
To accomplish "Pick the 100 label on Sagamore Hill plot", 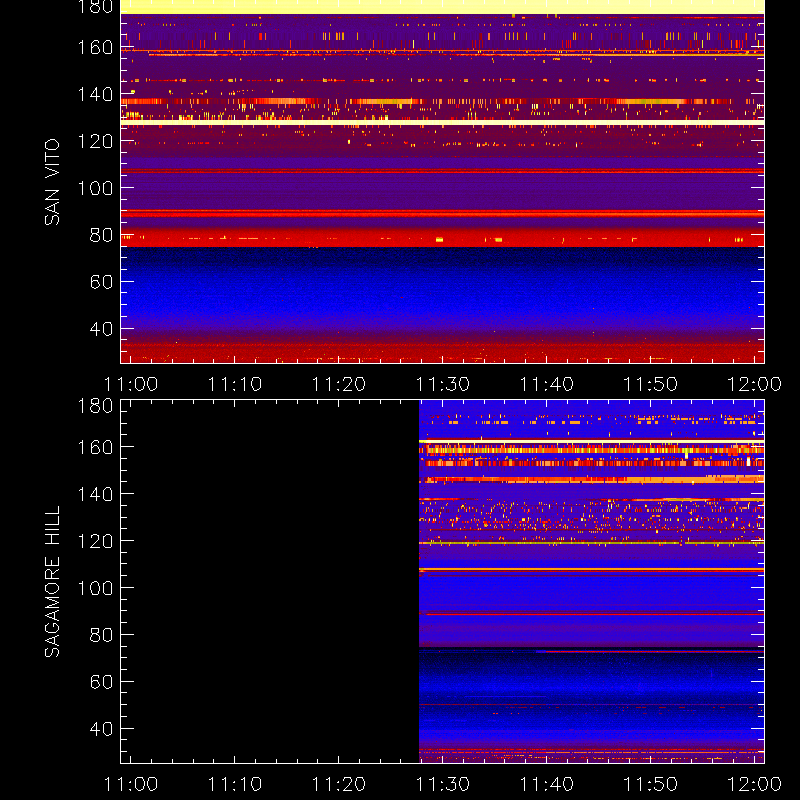I will (x=95, y=588).
